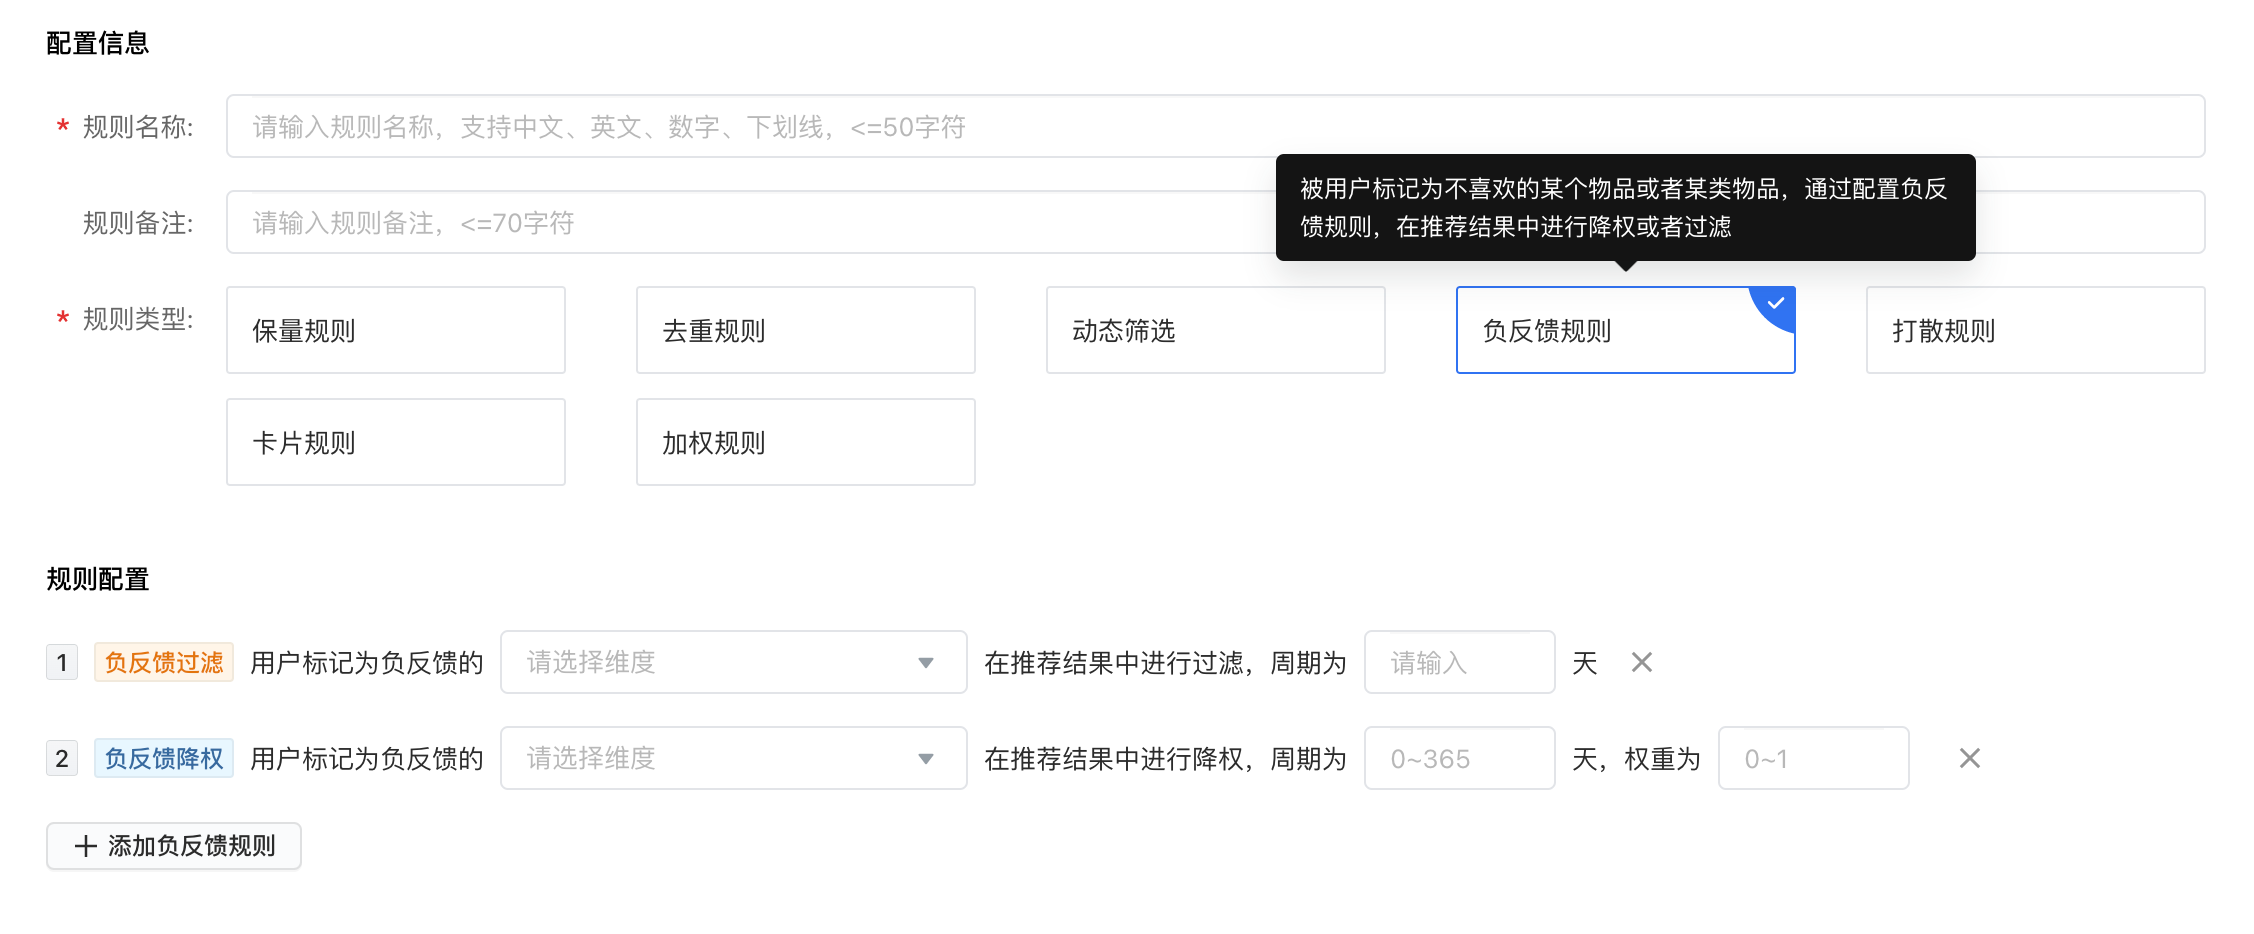
Task: Choose the 加权规则 rule type
Action: tap(806, 442)
